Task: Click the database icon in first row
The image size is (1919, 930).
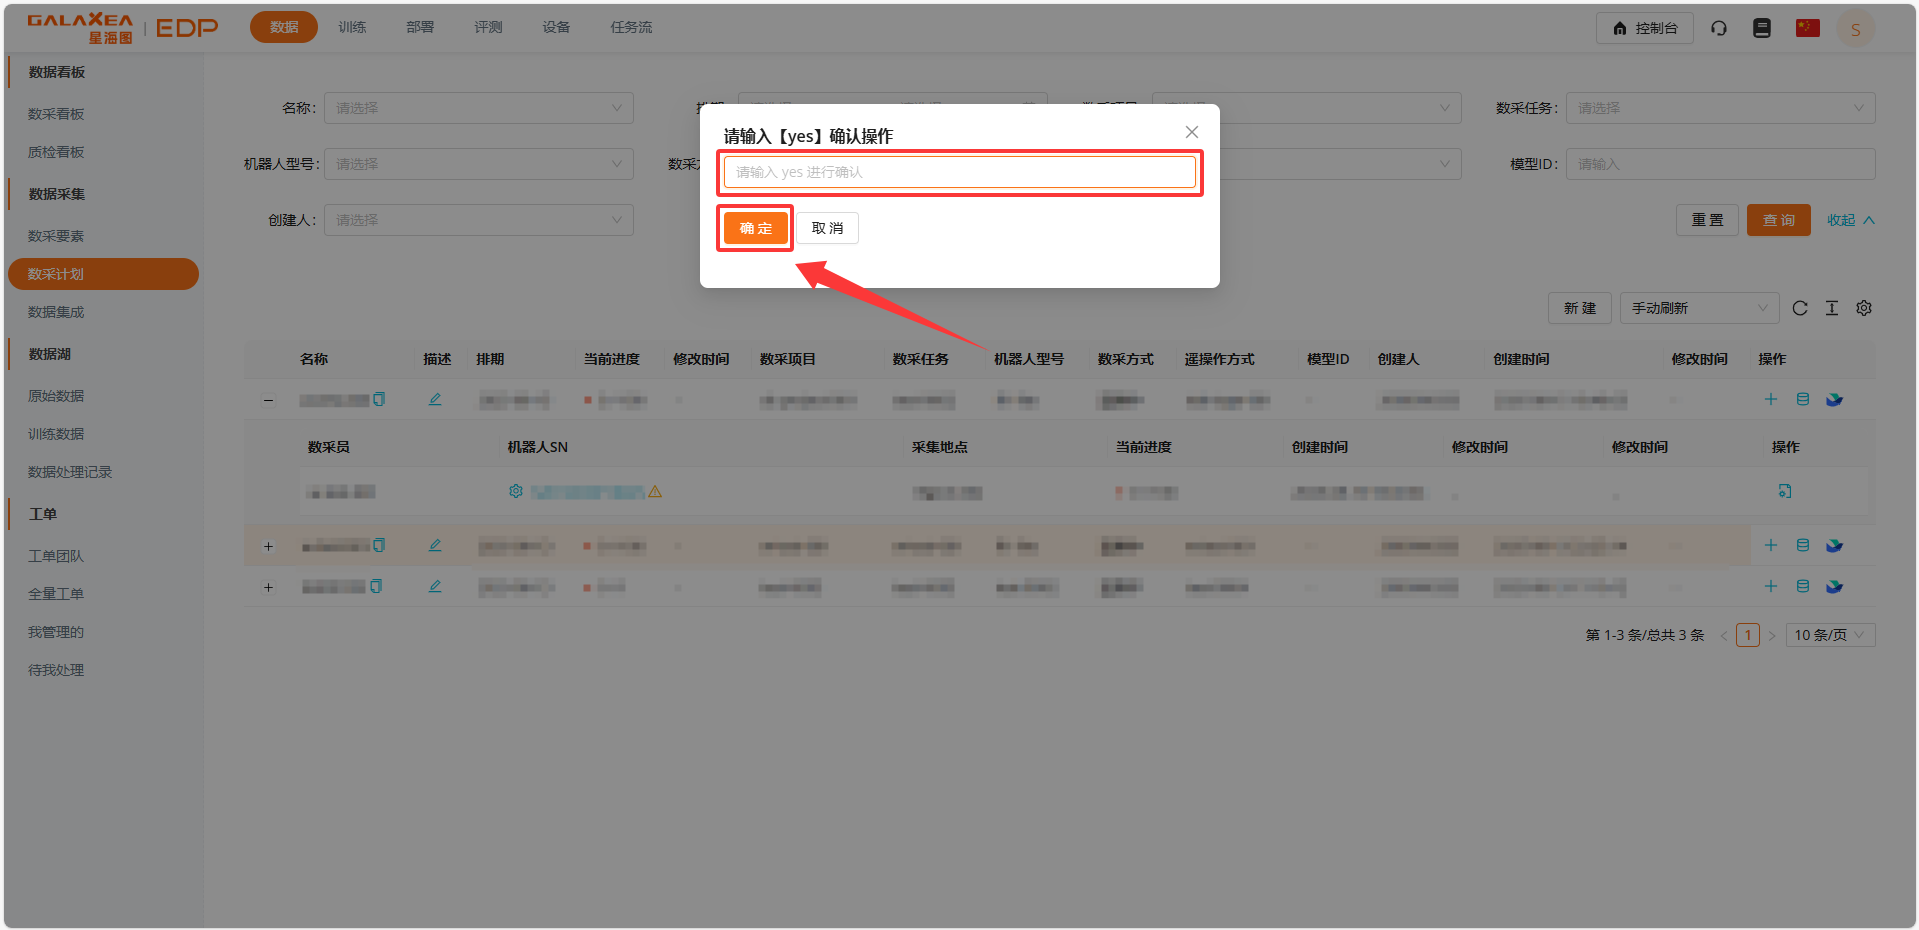Action: [x=1803, y=399]
